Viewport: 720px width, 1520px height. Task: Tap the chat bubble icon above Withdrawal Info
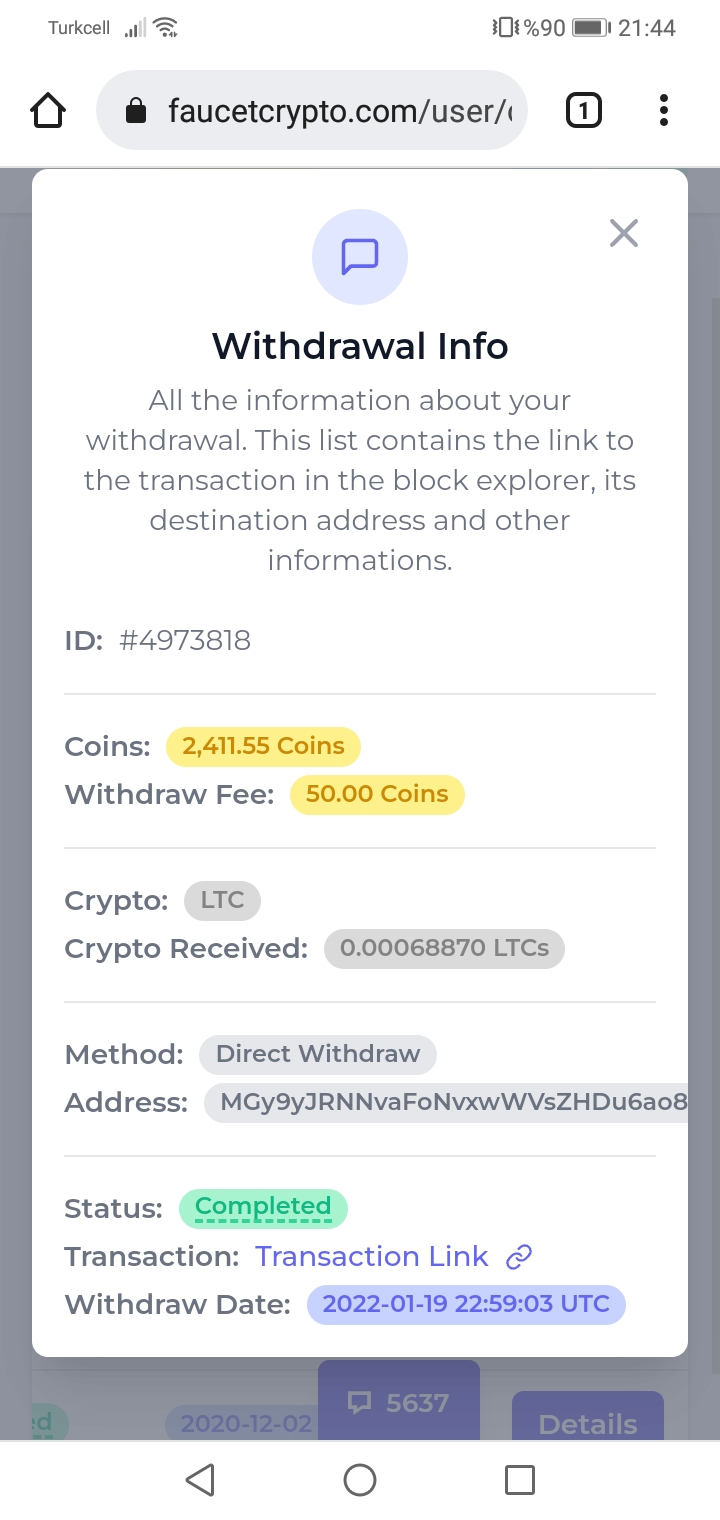(360, 256)
